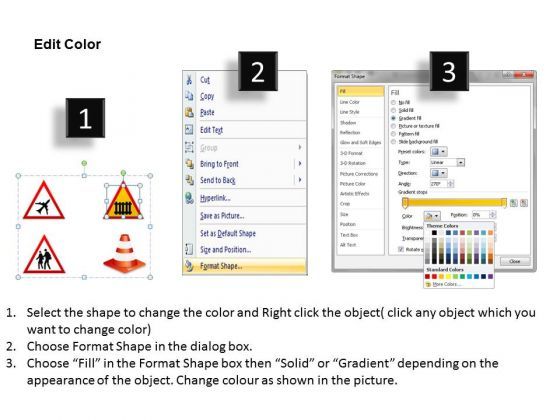Click the yellow gradient stops bar
560x420 pixels.
454,203
